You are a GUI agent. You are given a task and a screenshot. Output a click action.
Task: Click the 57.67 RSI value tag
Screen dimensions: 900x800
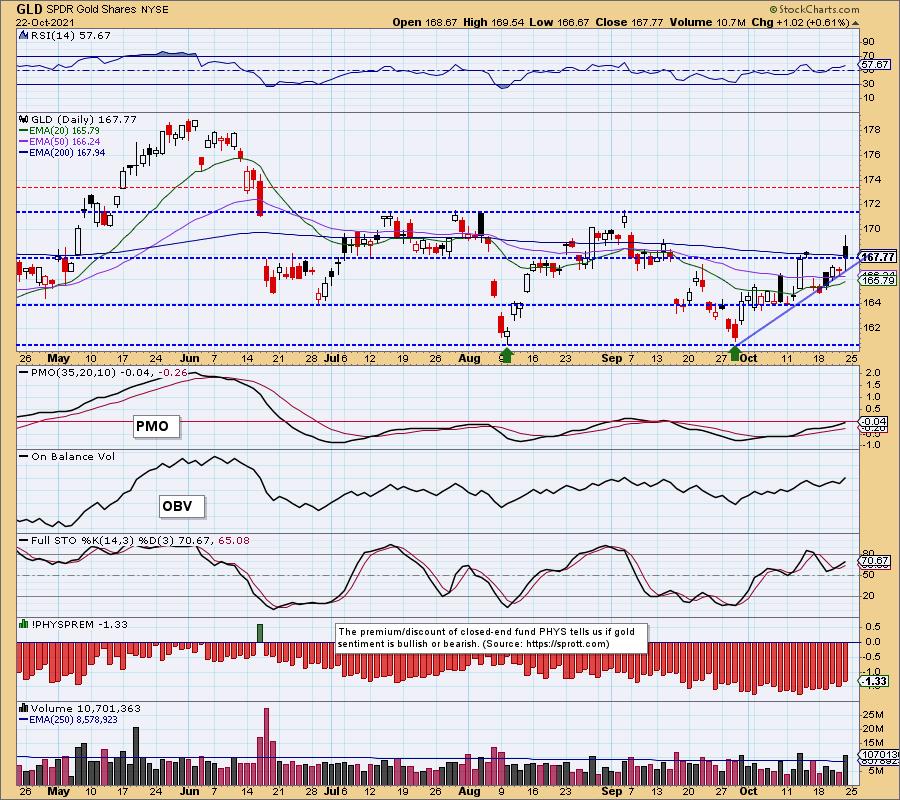[x=875, y=64]
